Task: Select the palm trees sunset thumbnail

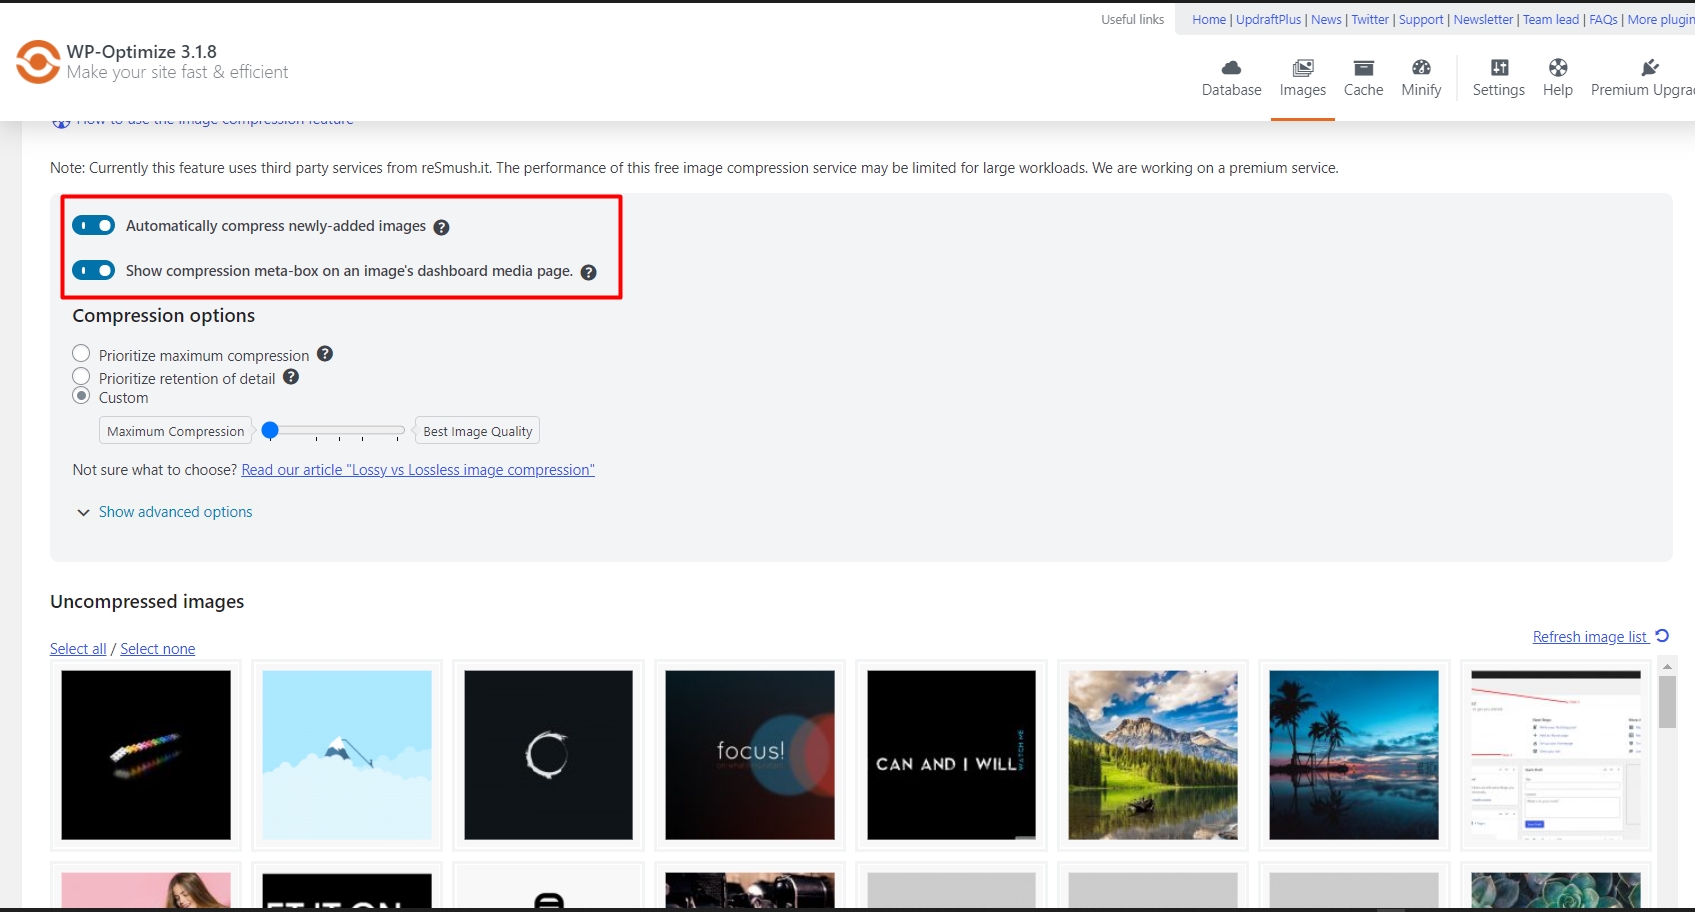Action: point(1354,755)
